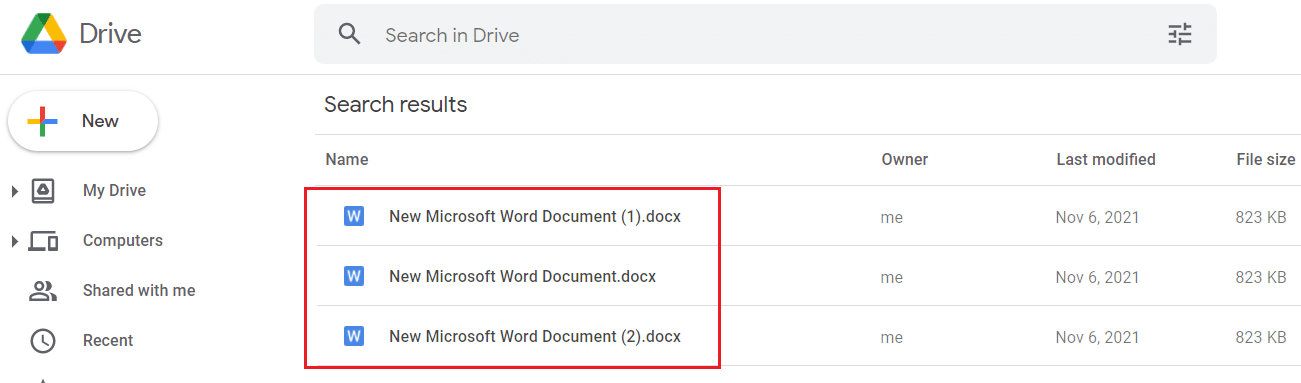Image resolution: width=1301 pixels, height=383 pixels.
Task: Click the Computers icon in sidebar
Action: coord(43,241)
